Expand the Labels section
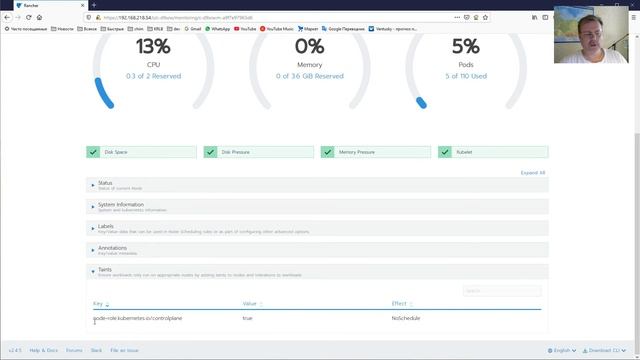The image size is (640, 360). (x=317, y=229)
